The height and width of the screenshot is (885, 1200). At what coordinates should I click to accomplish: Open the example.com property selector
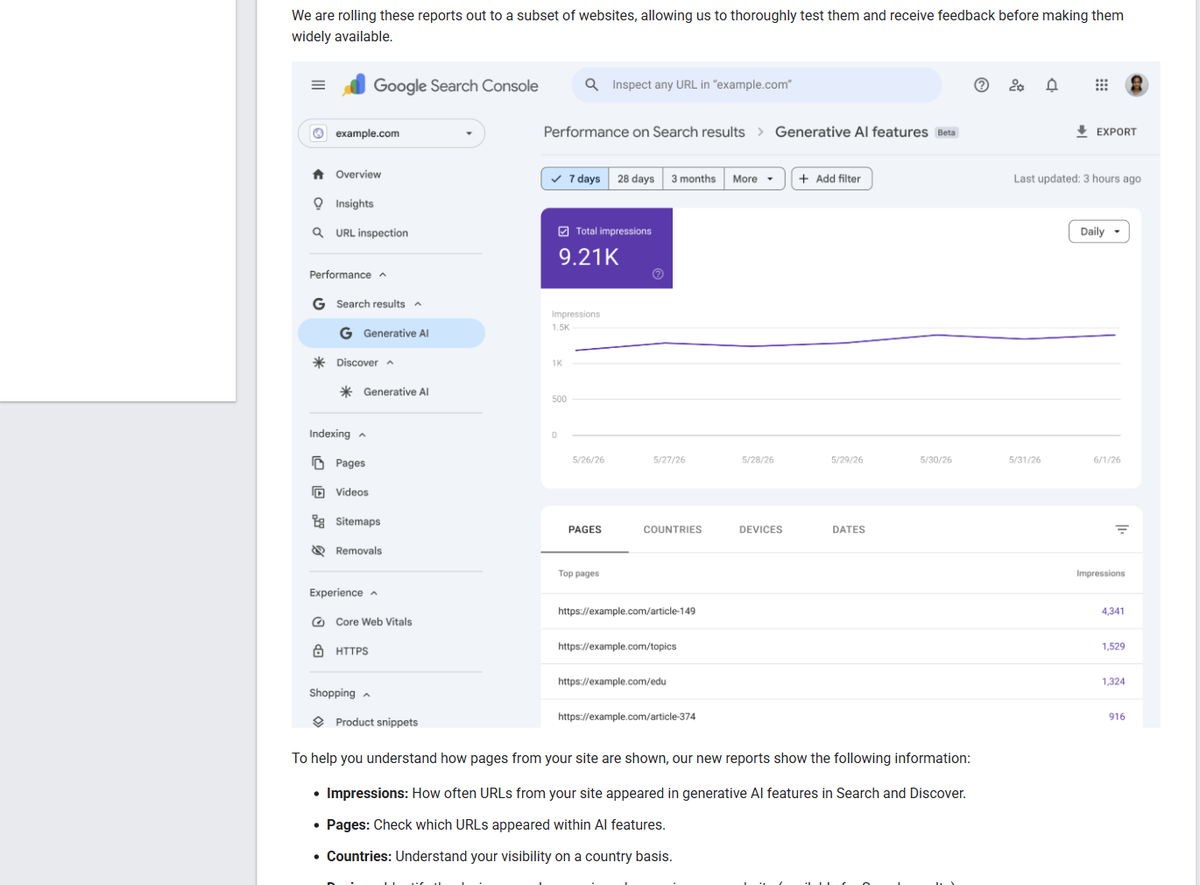coord(392,133)
